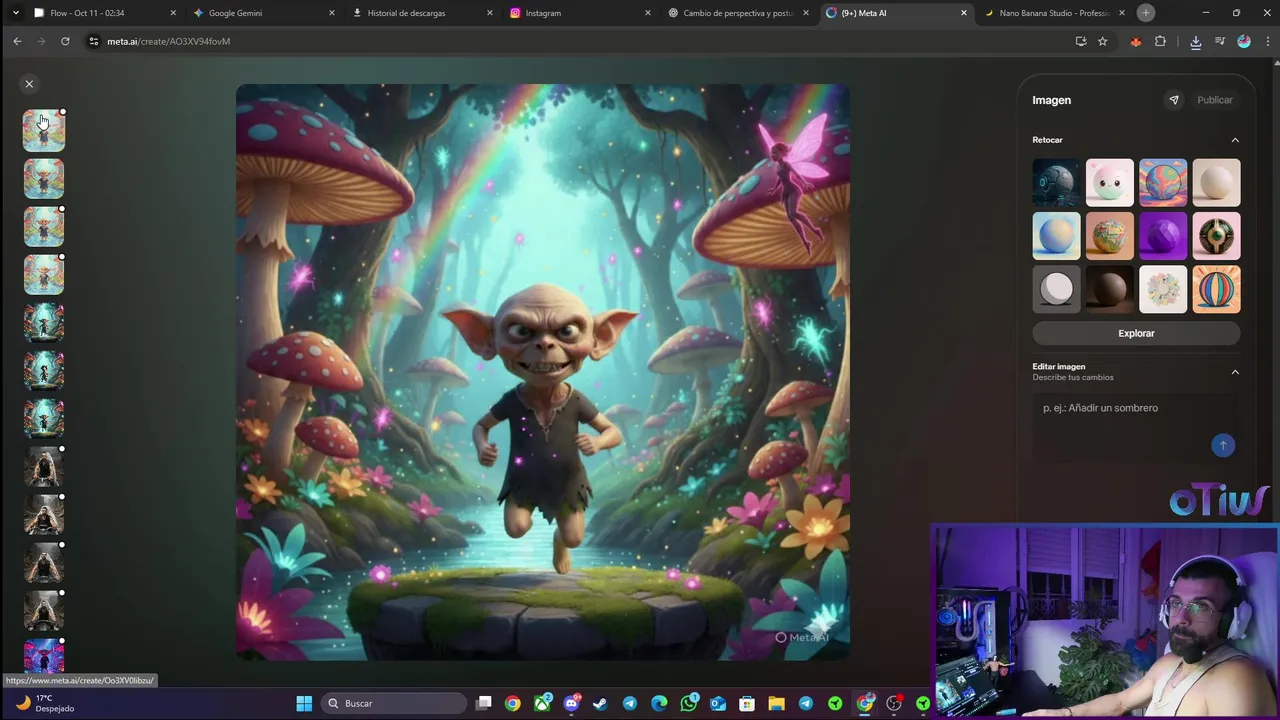Apply the dark brown sphere style

tap(1110, 289)
